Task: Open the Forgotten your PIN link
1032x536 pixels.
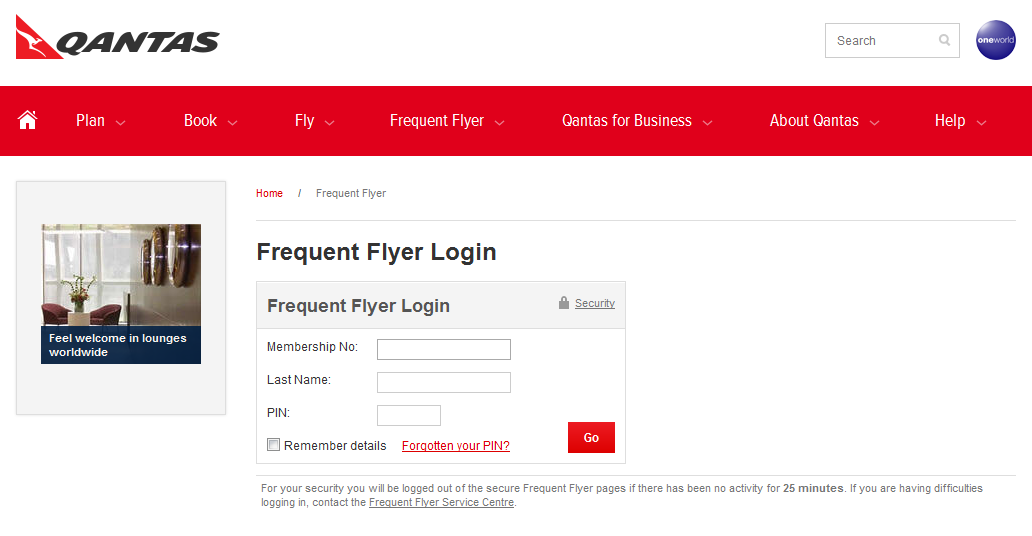Action: [455, 446]
